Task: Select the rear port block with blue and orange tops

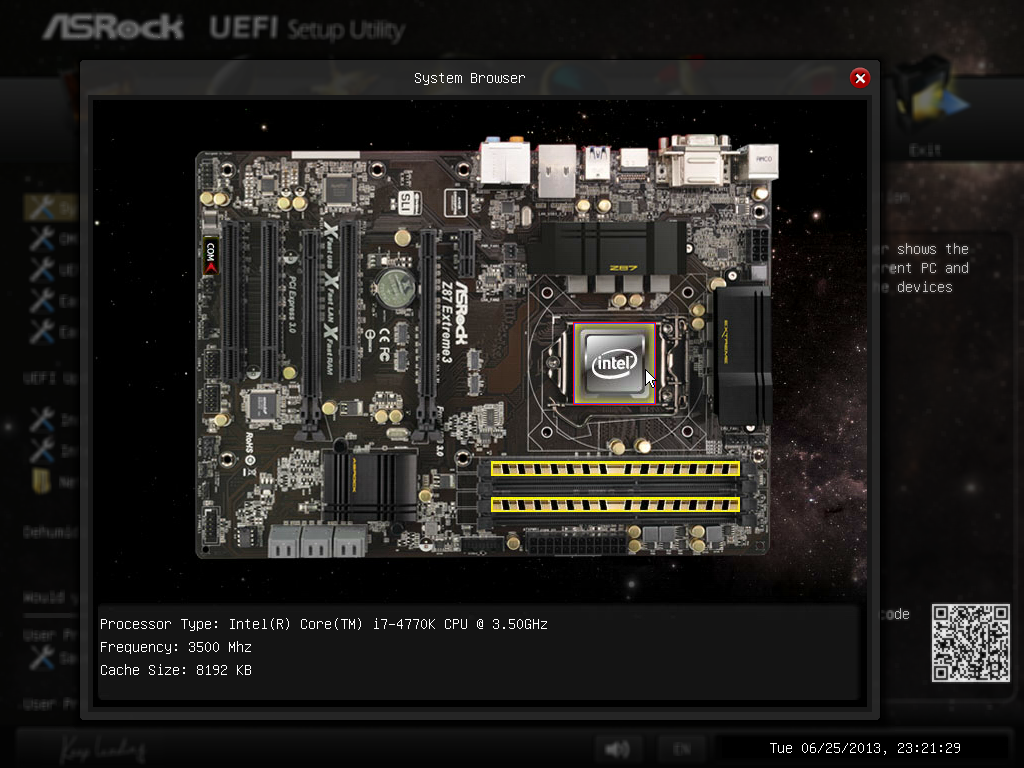Action: pyautogui.click(x=505, y=161)
